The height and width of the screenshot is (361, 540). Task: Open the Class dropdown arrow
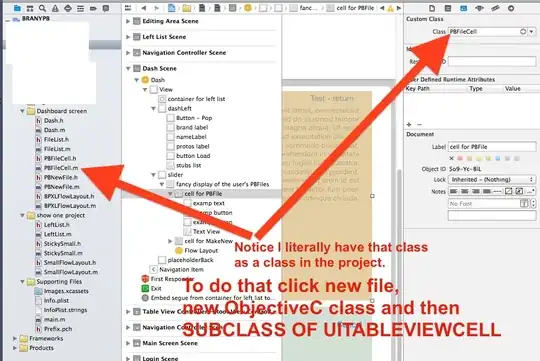click(532, 31)
